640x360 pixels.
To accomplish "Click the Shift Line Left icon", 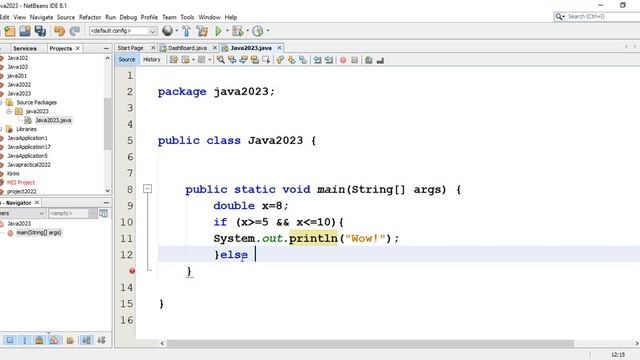I will point(318,60).
